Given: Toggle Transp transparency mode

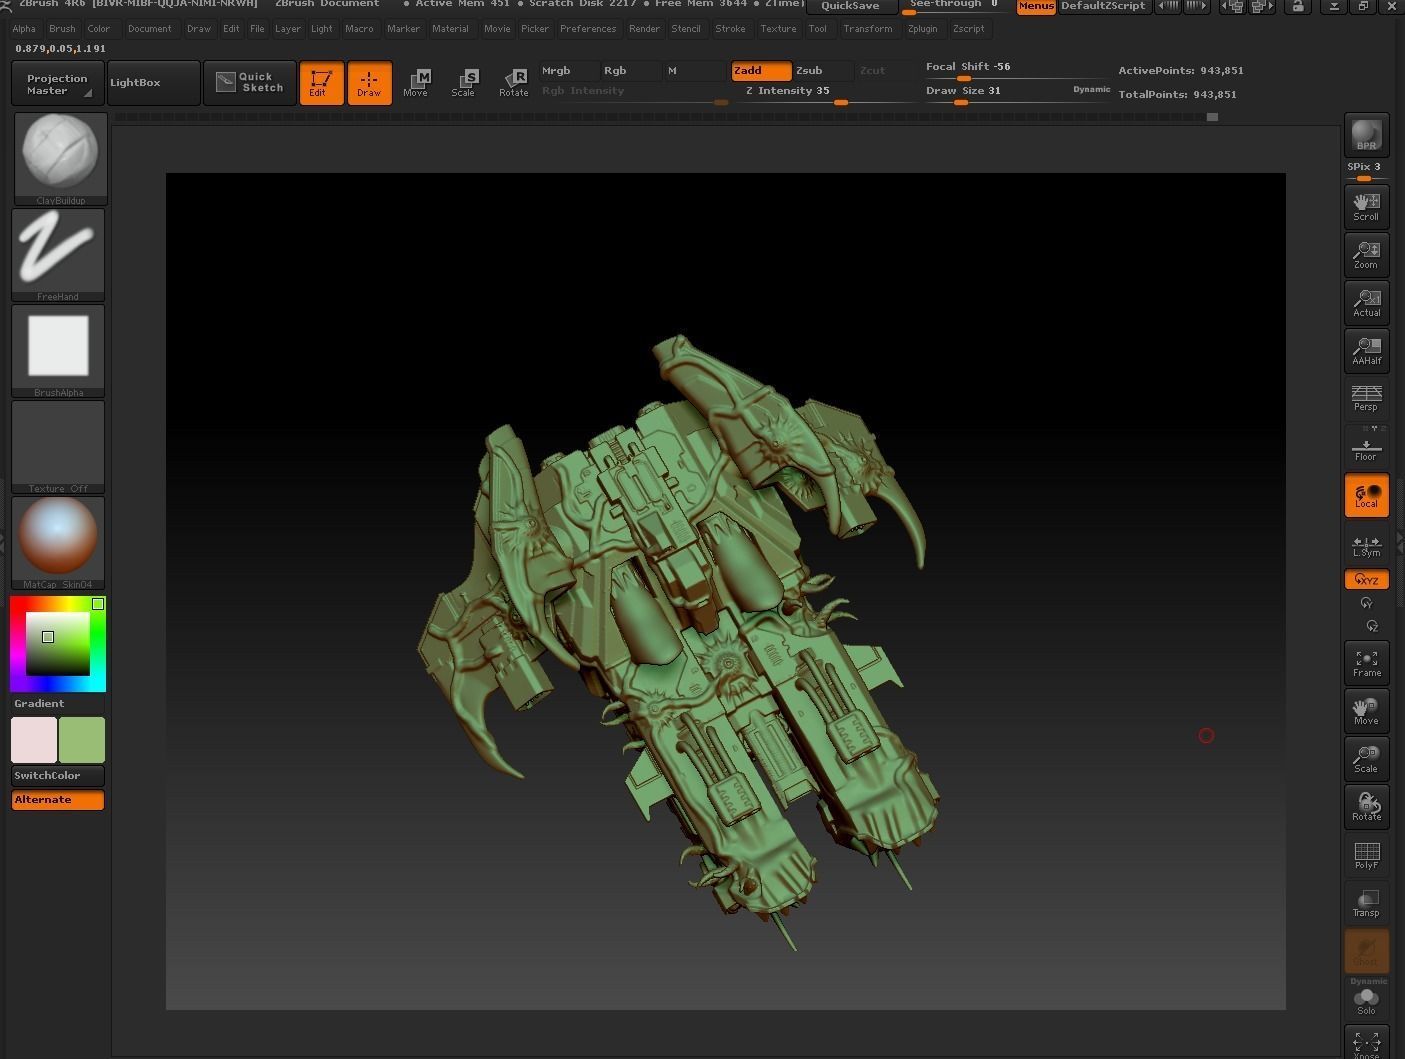Looking at the screenshot, I should (x=1366, y=902).
